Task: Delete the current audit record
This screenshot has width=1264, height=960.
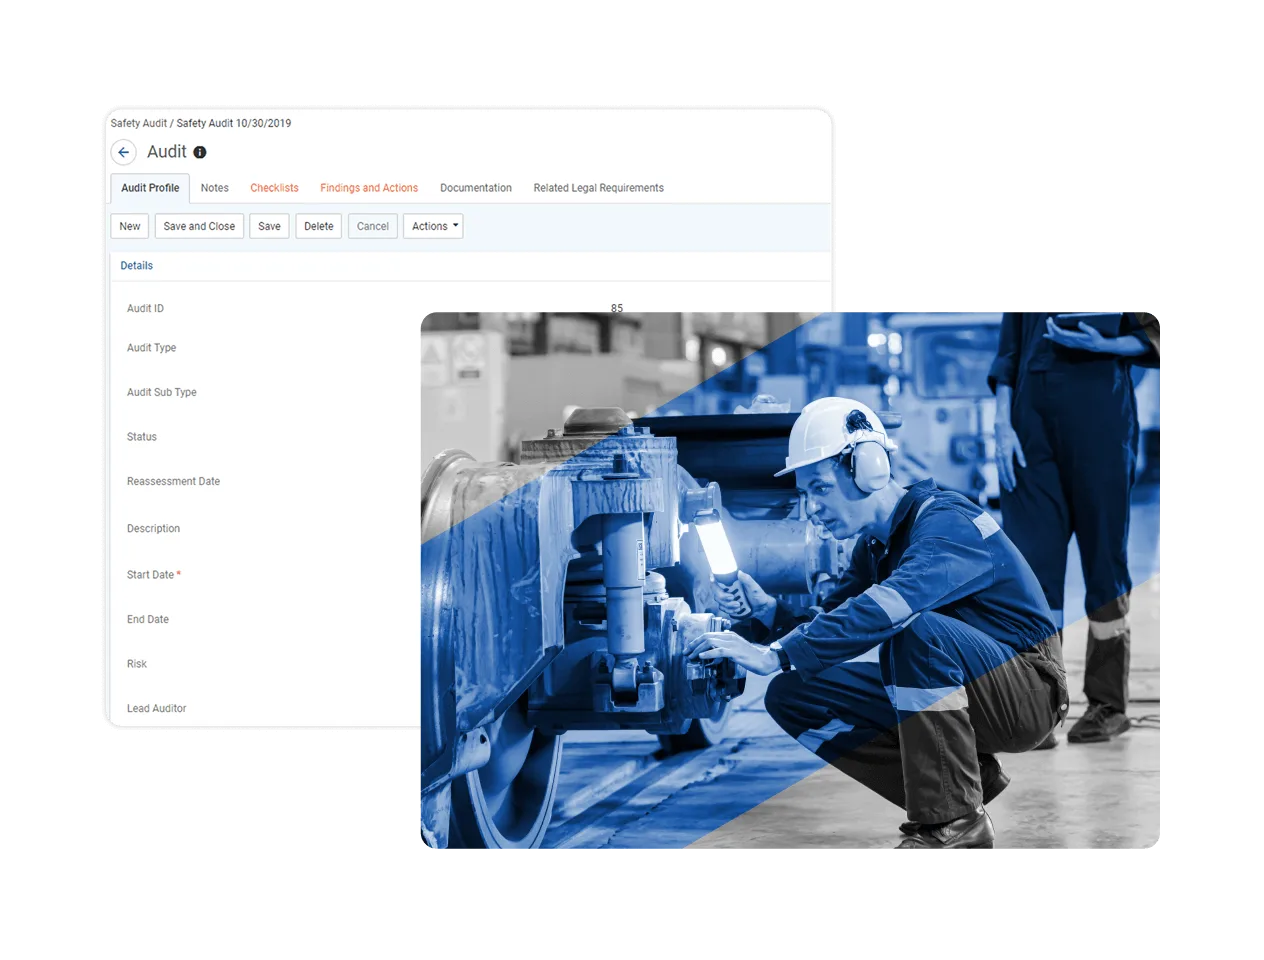Action: point(318,226)
